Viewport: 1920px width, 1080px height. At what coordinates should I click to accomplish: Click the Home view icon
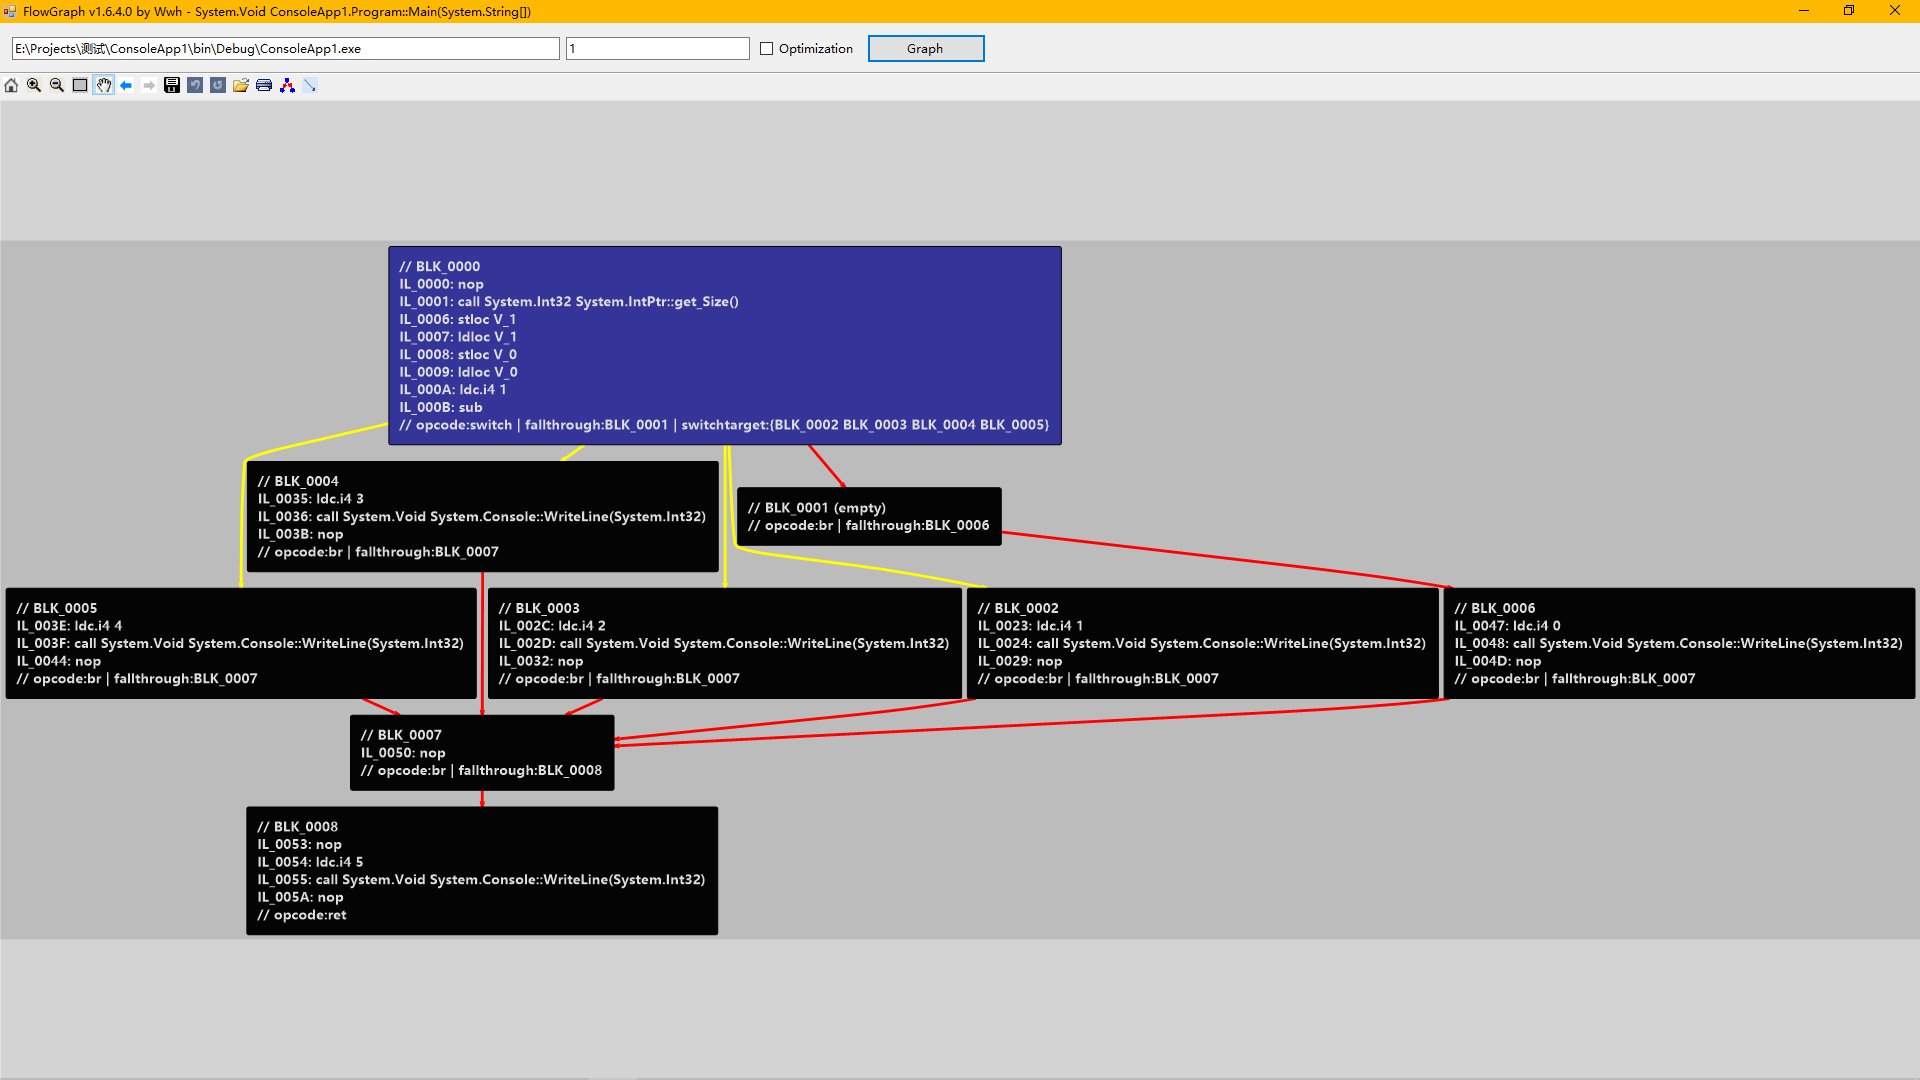[11, 86]
